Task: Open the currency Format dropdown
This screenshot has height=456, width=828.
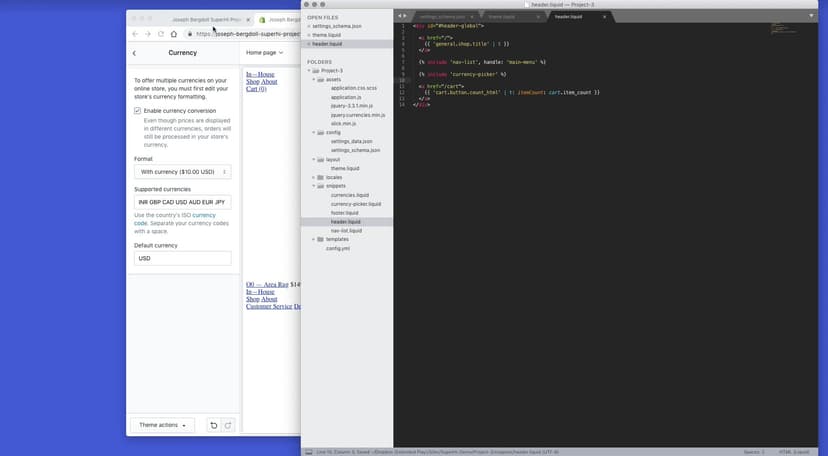Action: (x=183, y=172)
